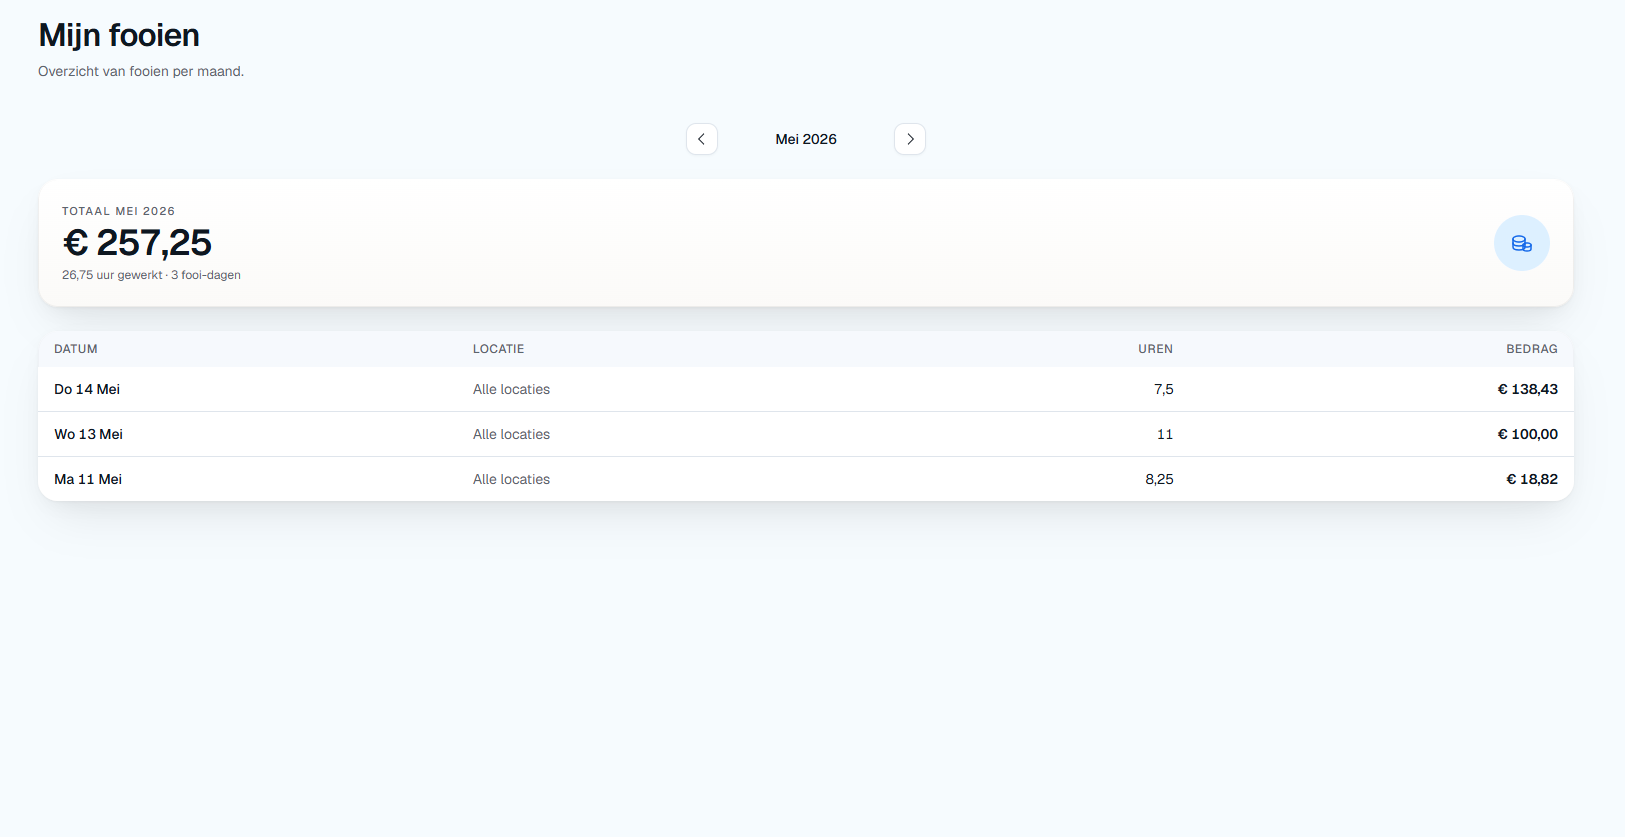1625x837 pixels.
Task: Click the amount '€ 18,82'
Action: (x=1532, y=479)
